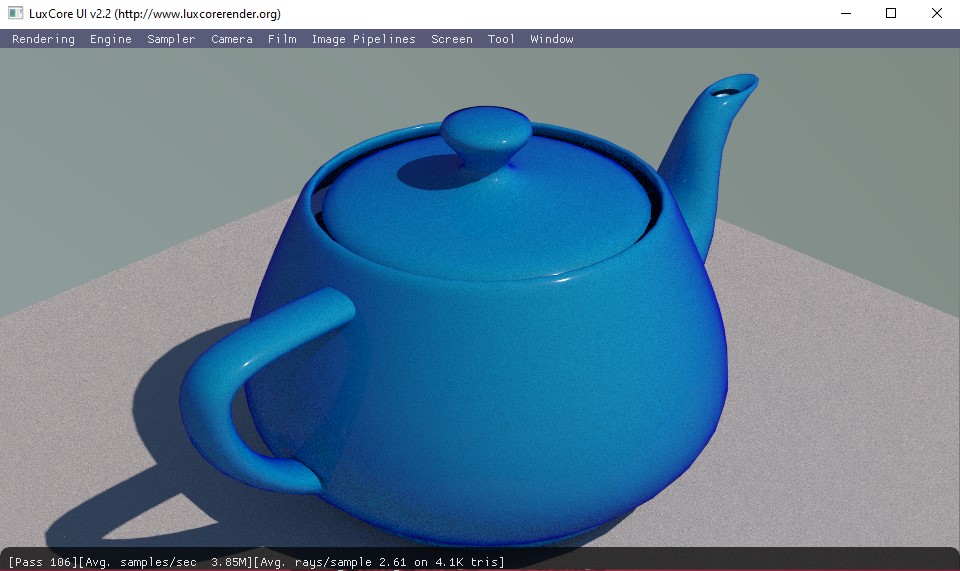The height and width of the screenshot is (571, 960).
Task: Click the Pass 106 counter in status bar
Action: 43,562
